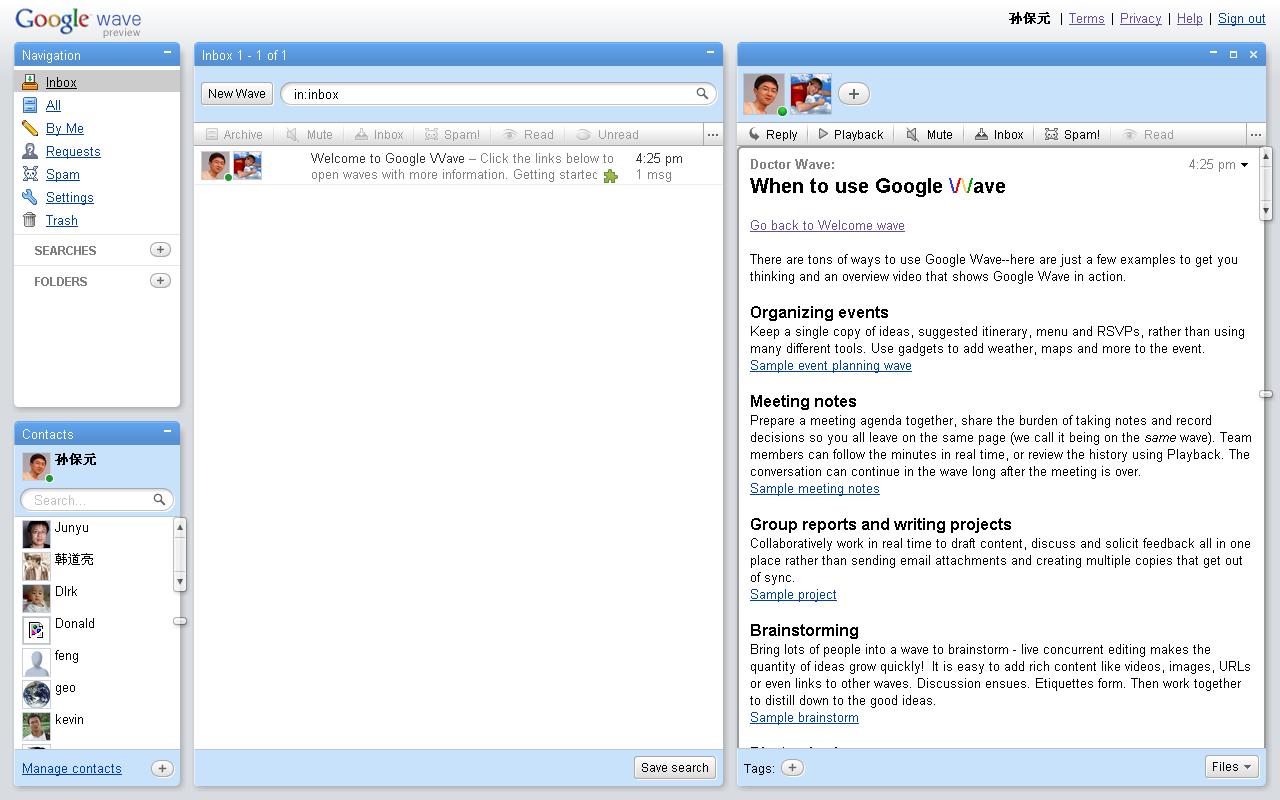
Task: Mark open wave as Read
Action: point(1148,134)
